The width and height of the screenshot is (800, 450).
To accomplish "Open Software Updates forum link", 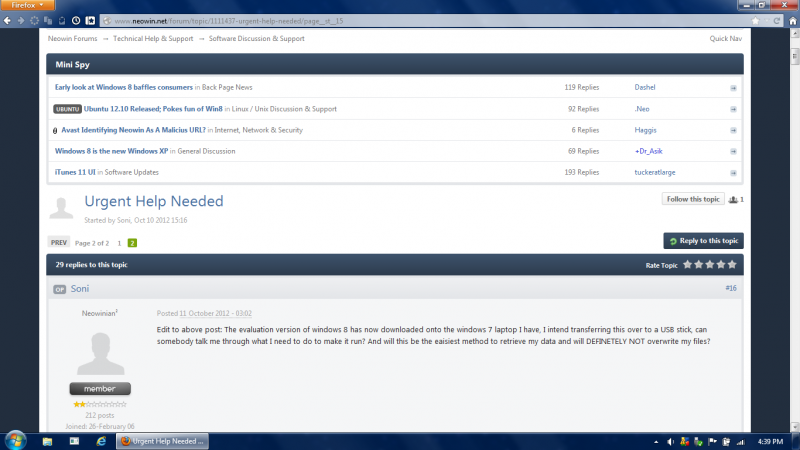I will 132,172.
